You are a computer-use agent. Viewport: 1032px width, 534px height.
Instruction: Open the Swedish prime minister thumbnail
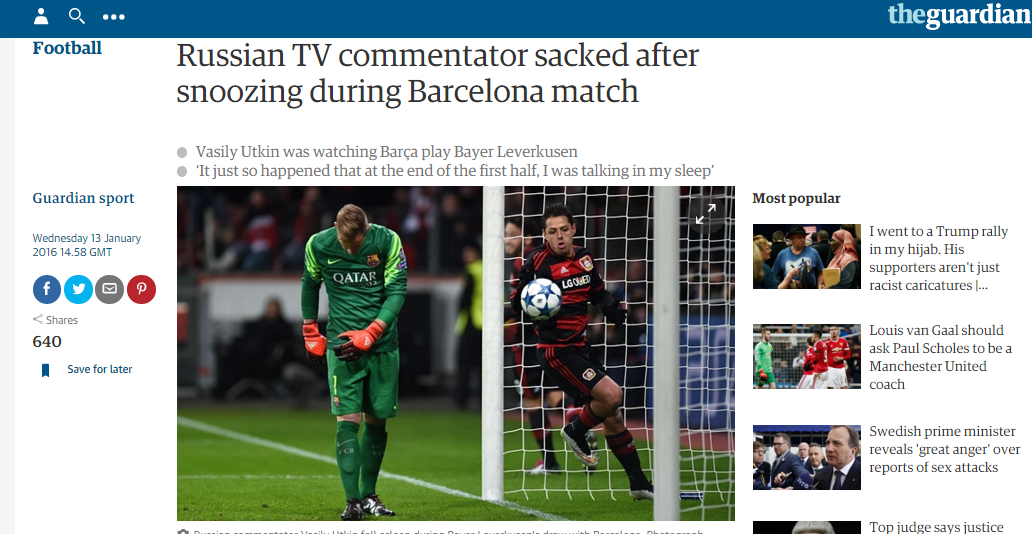(x=807, y=457)
